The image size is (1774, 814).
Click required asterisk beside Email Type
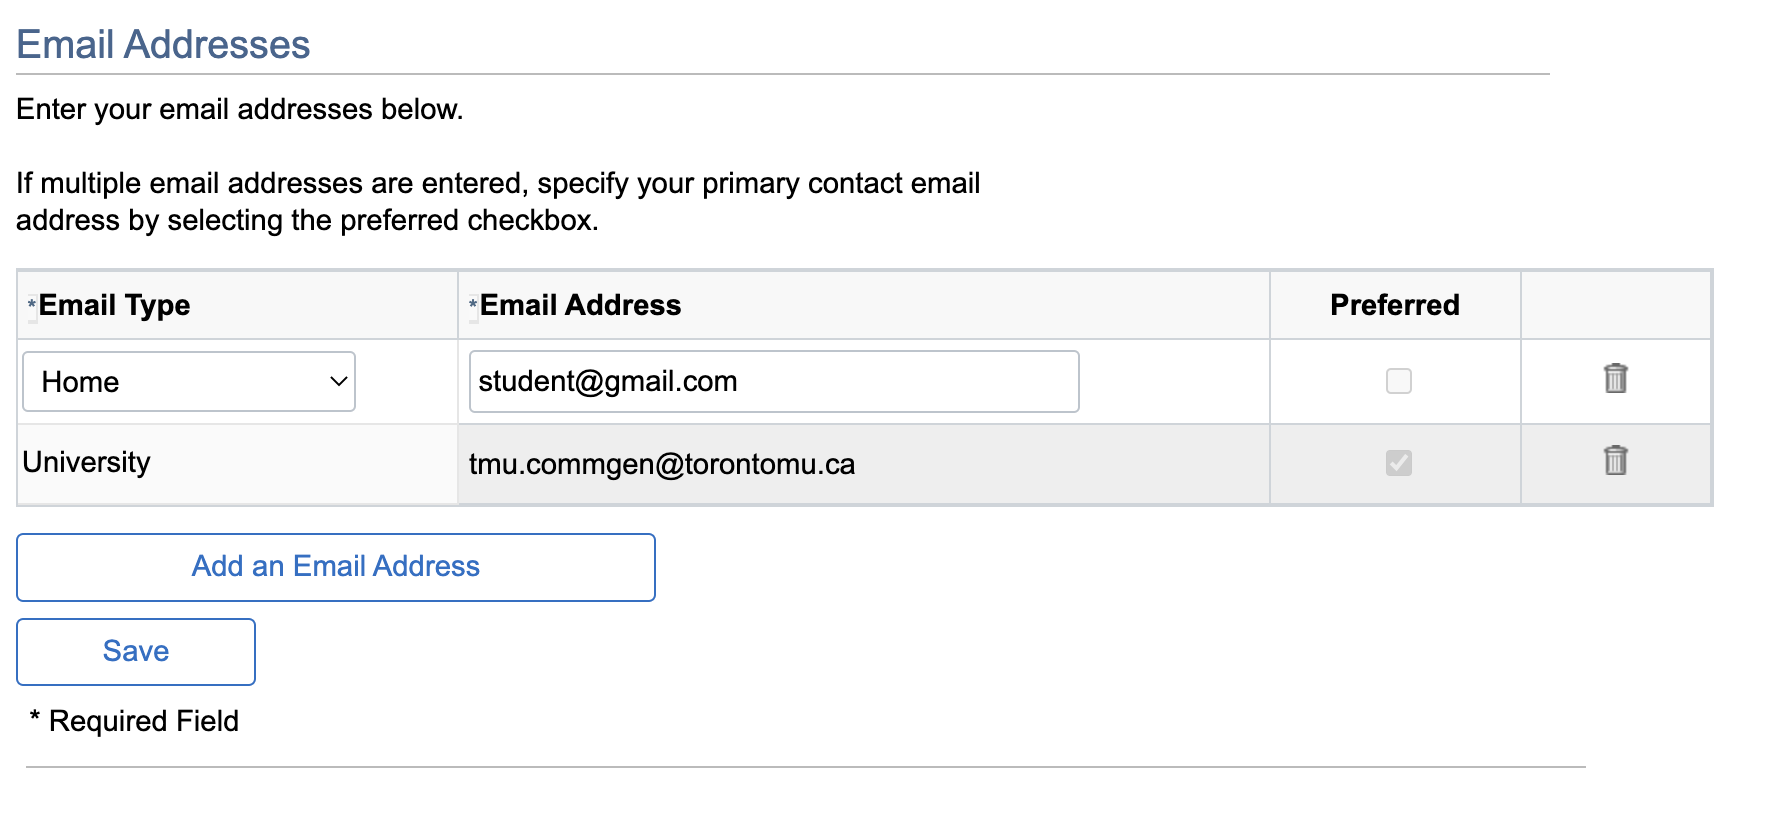pyautogui.click(x=32, y=304)
